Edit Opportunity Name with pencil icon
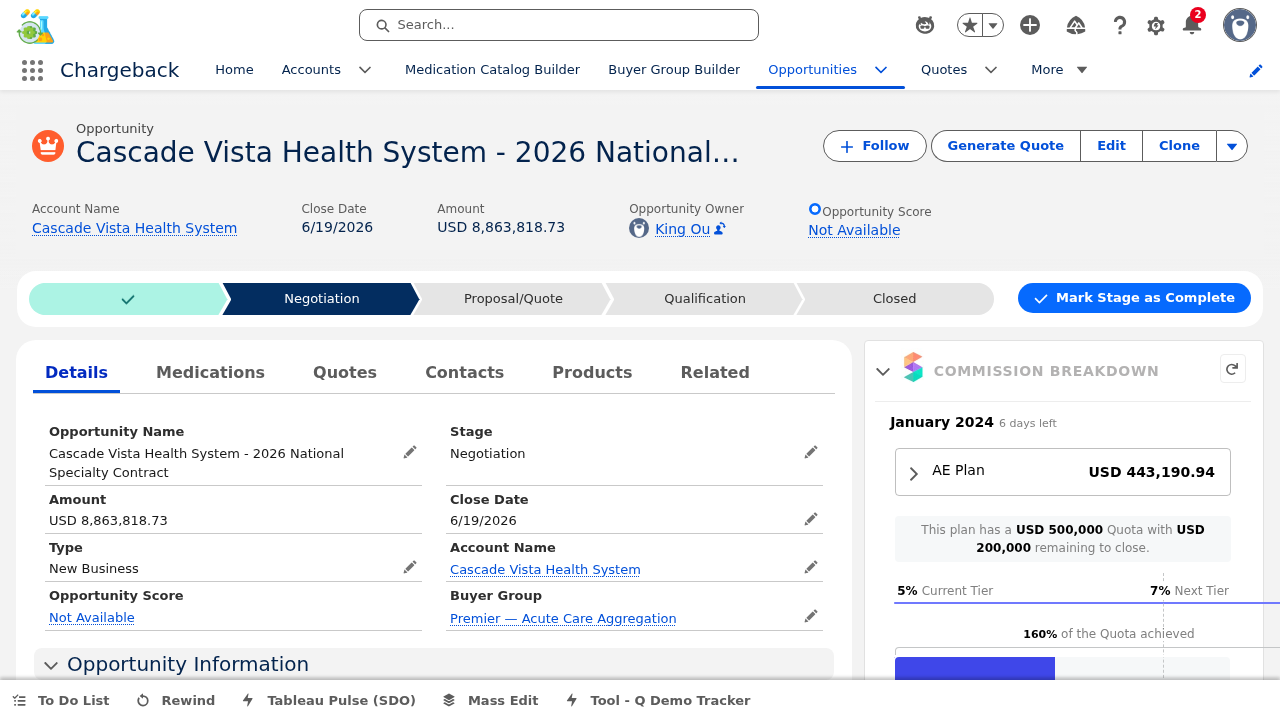 (x=410, y=452)
